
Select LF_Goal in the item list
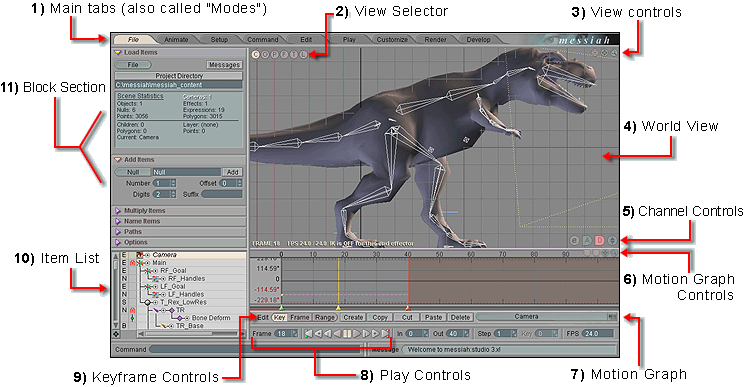(x=173, y=286)
